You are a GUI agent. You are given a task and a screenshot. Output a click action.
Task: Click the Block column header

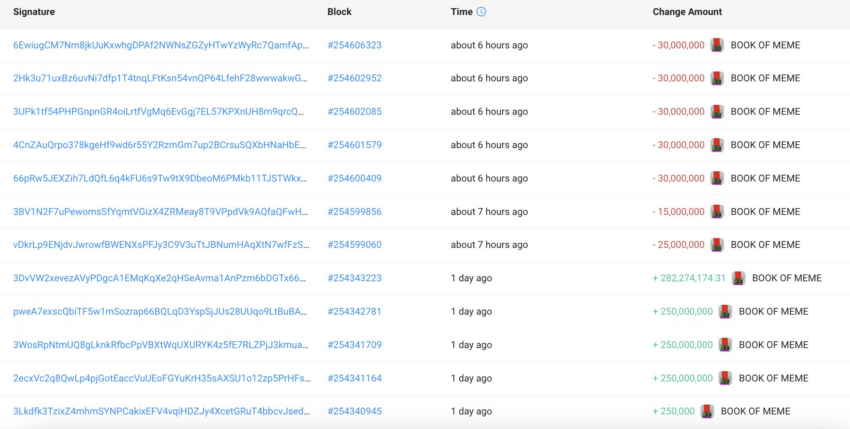[x=339, y=12]
